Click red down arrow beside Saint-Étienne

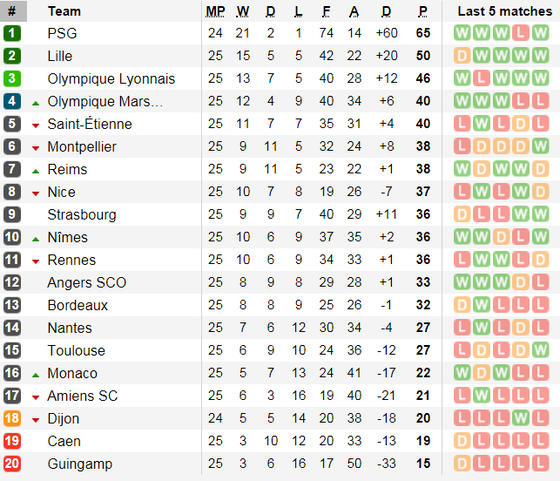[x=35, y=125]
